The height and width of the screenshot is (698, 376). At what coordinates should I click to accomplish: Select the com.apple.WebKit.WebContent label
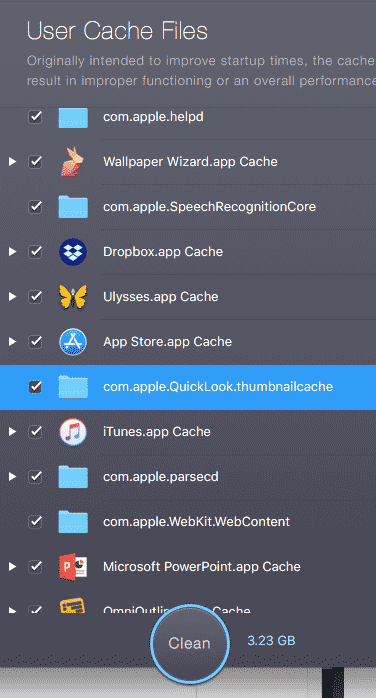click(x=197, y=521)
